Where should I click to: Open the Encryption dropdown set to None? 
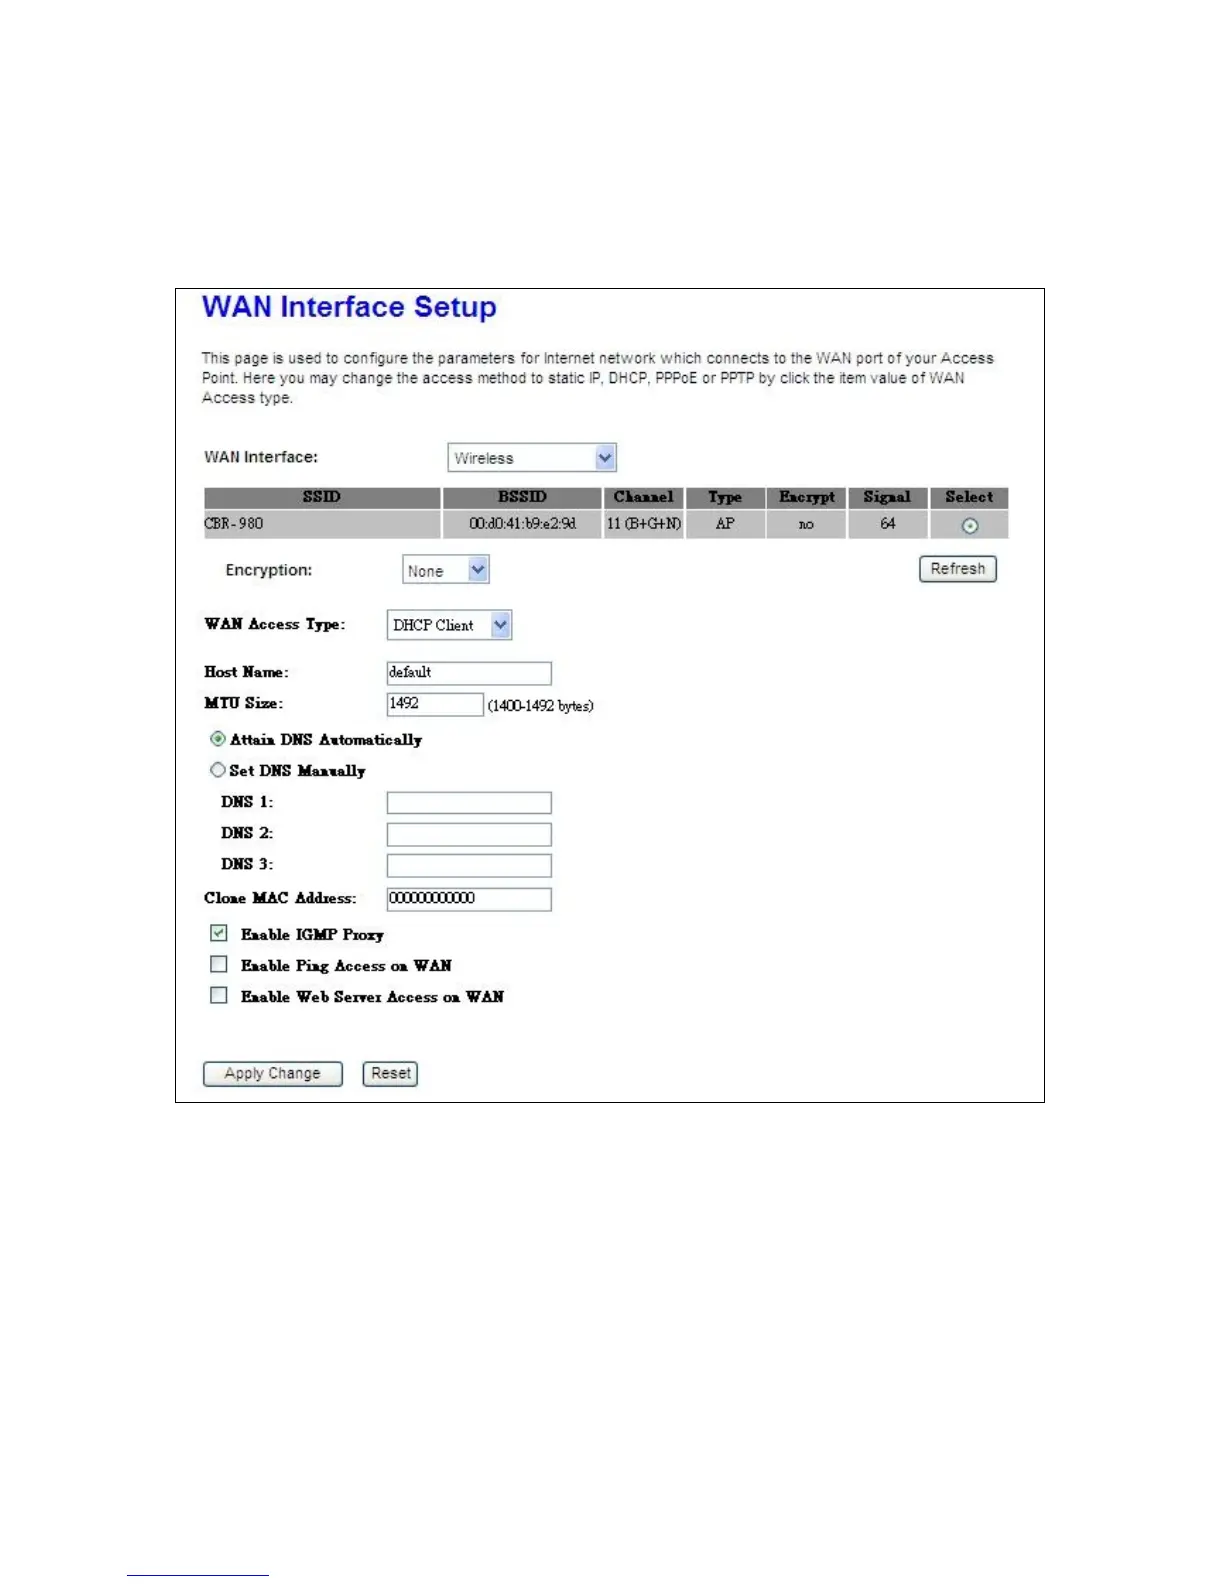[x=446, y=570]
